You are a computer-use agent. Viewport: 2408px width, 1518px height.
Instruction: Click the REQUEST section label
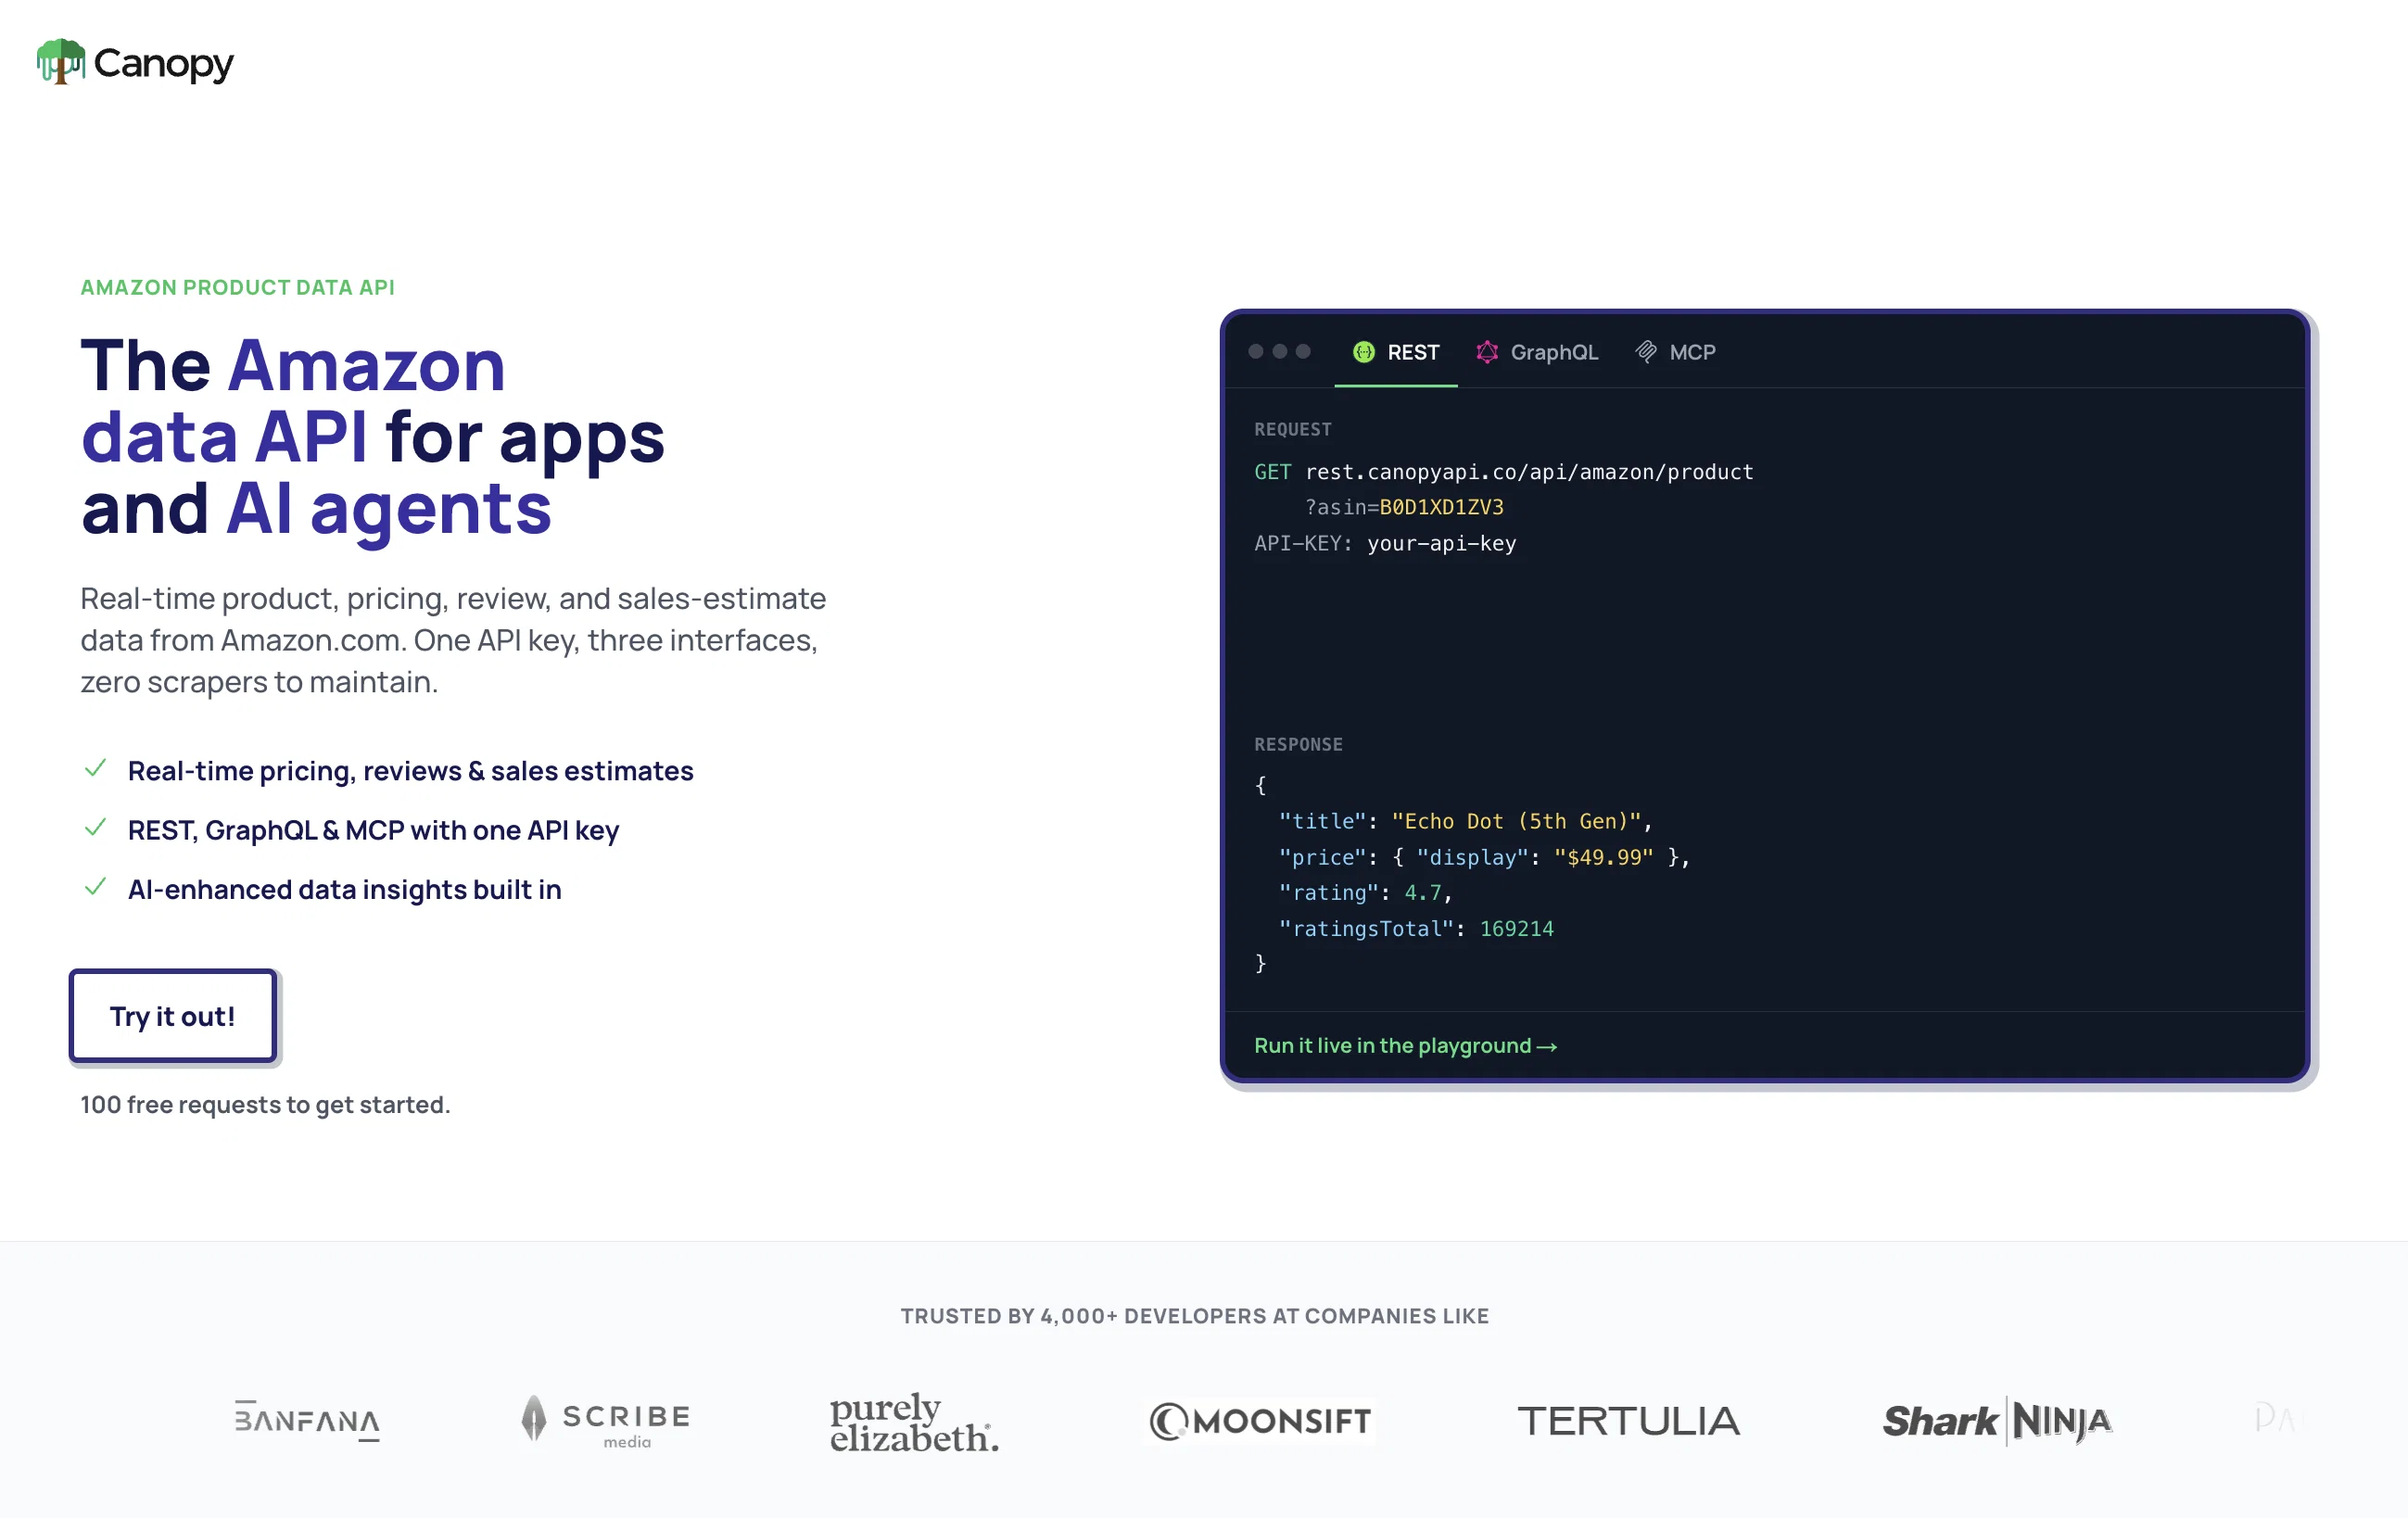point(1293,429)
